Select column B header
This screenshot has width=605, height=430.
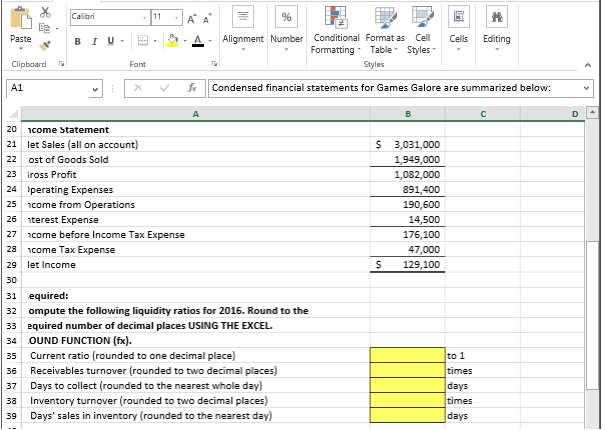click(x=407, y=113)
